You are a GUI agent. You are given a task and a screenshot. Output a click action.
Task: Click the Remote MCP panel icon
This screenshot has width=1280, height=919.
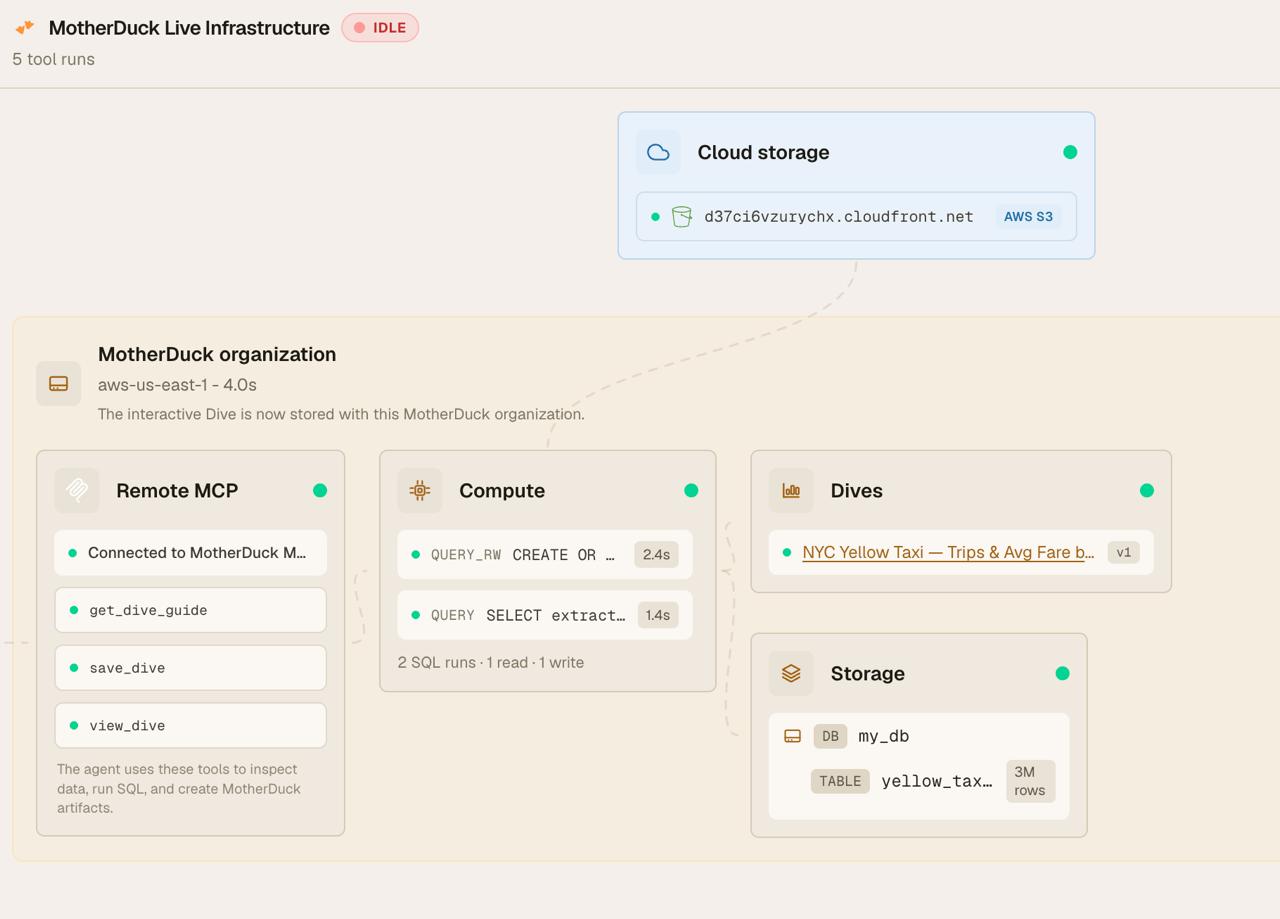click(77, 490)
